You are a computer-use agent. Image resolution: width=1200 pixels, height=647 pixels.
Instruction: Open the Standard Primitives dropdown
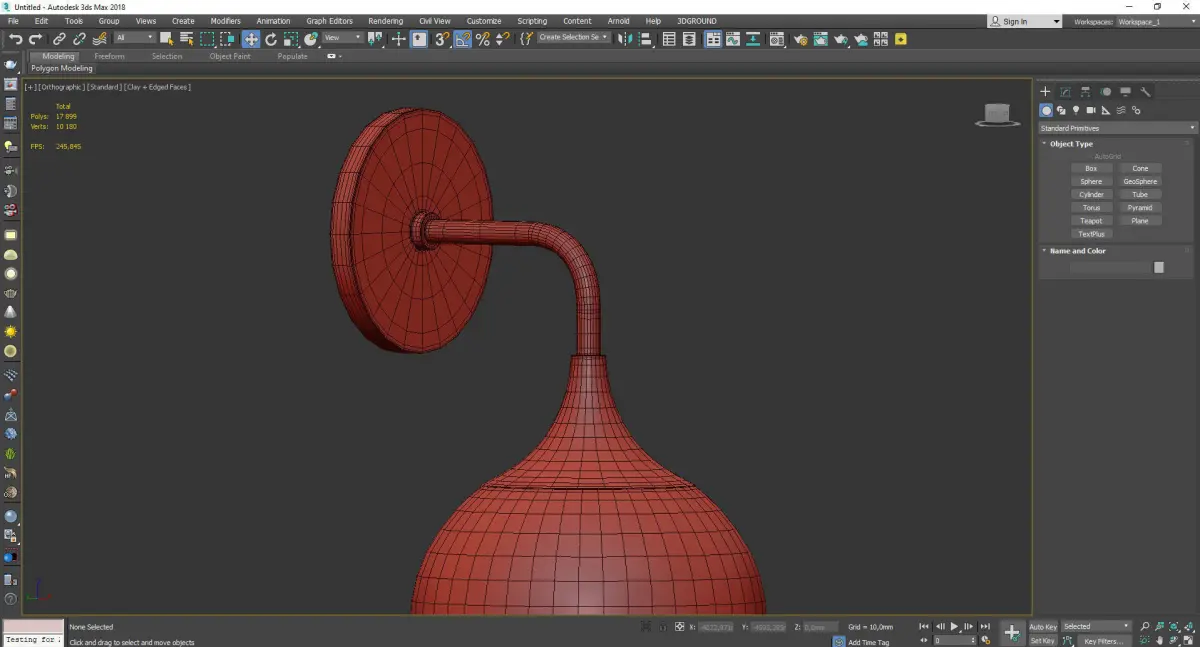(1117, 128)
